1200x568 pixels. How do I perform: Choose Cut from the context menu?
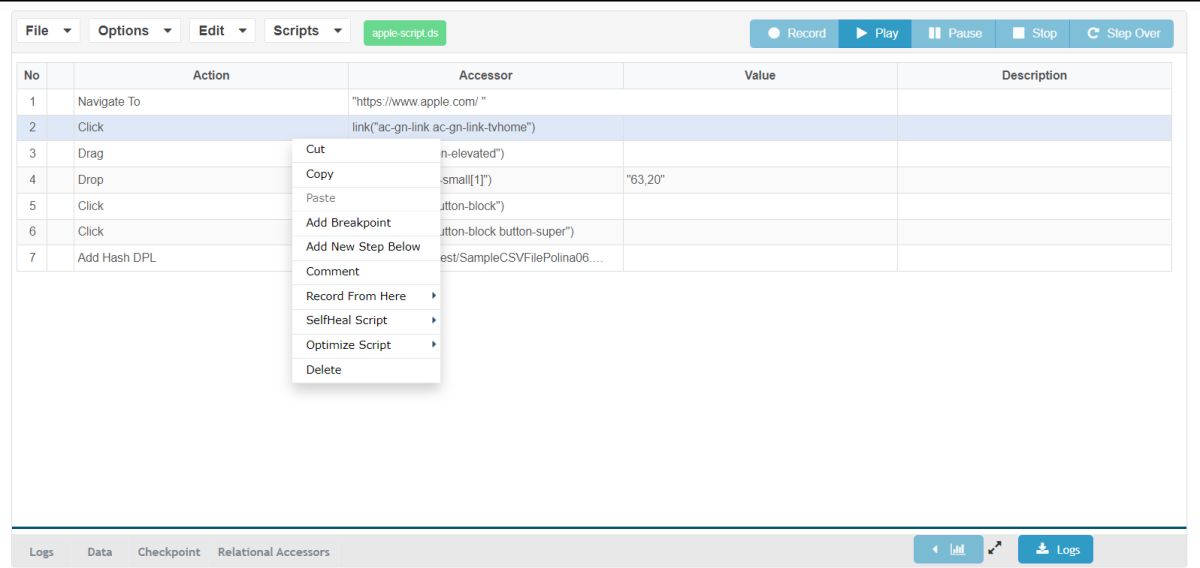tap(366, 149)
